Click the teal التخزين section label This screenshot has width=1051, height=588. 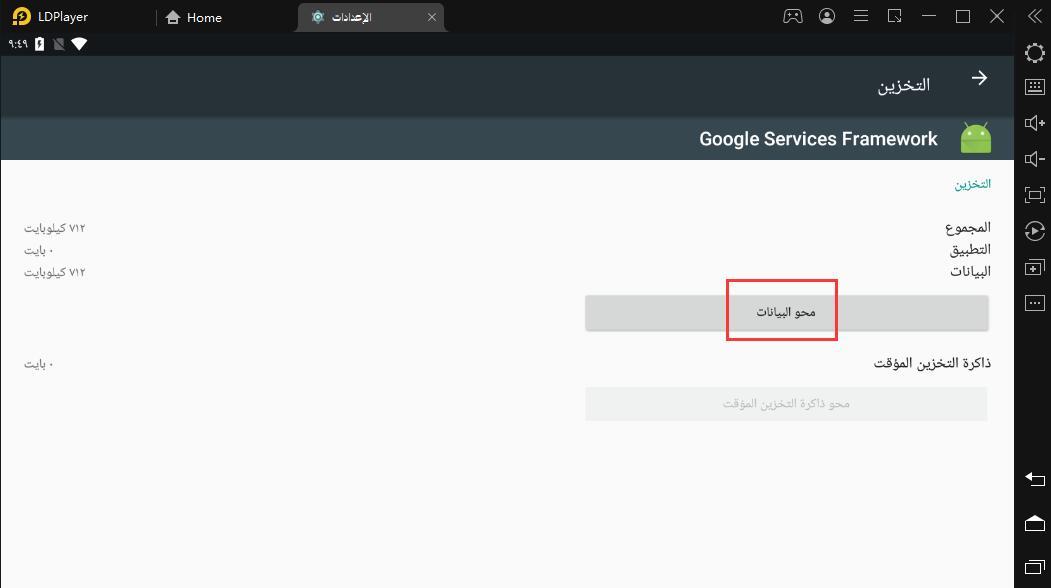click(x=973, y=184)
